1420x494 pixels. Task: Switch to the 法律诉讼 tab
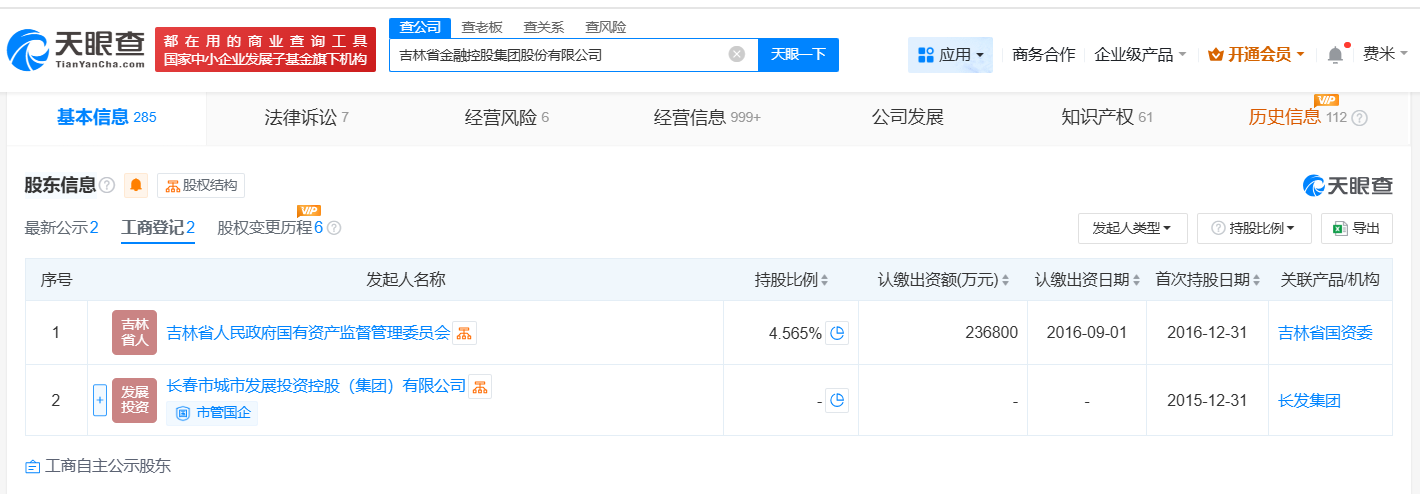pos(306,117)
